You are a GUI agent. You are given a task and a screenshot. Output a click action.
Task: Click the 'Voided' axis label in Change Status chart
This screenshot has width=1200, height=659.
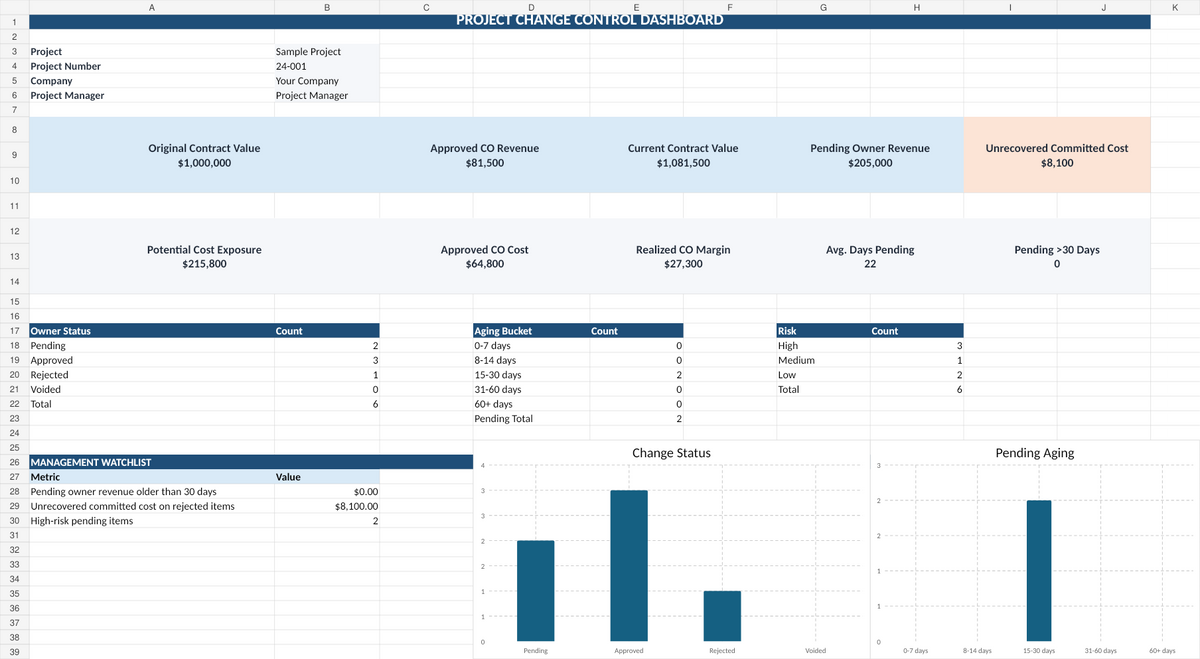point(815,651)
